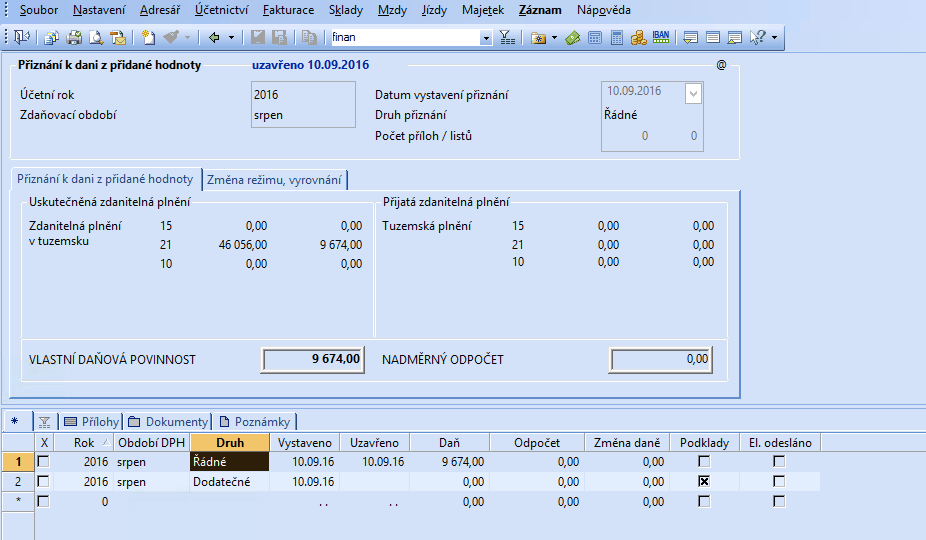Expand the 'finan' search combo box dropdown
This screenshot has height=540, width=926.
coord(486,38)
